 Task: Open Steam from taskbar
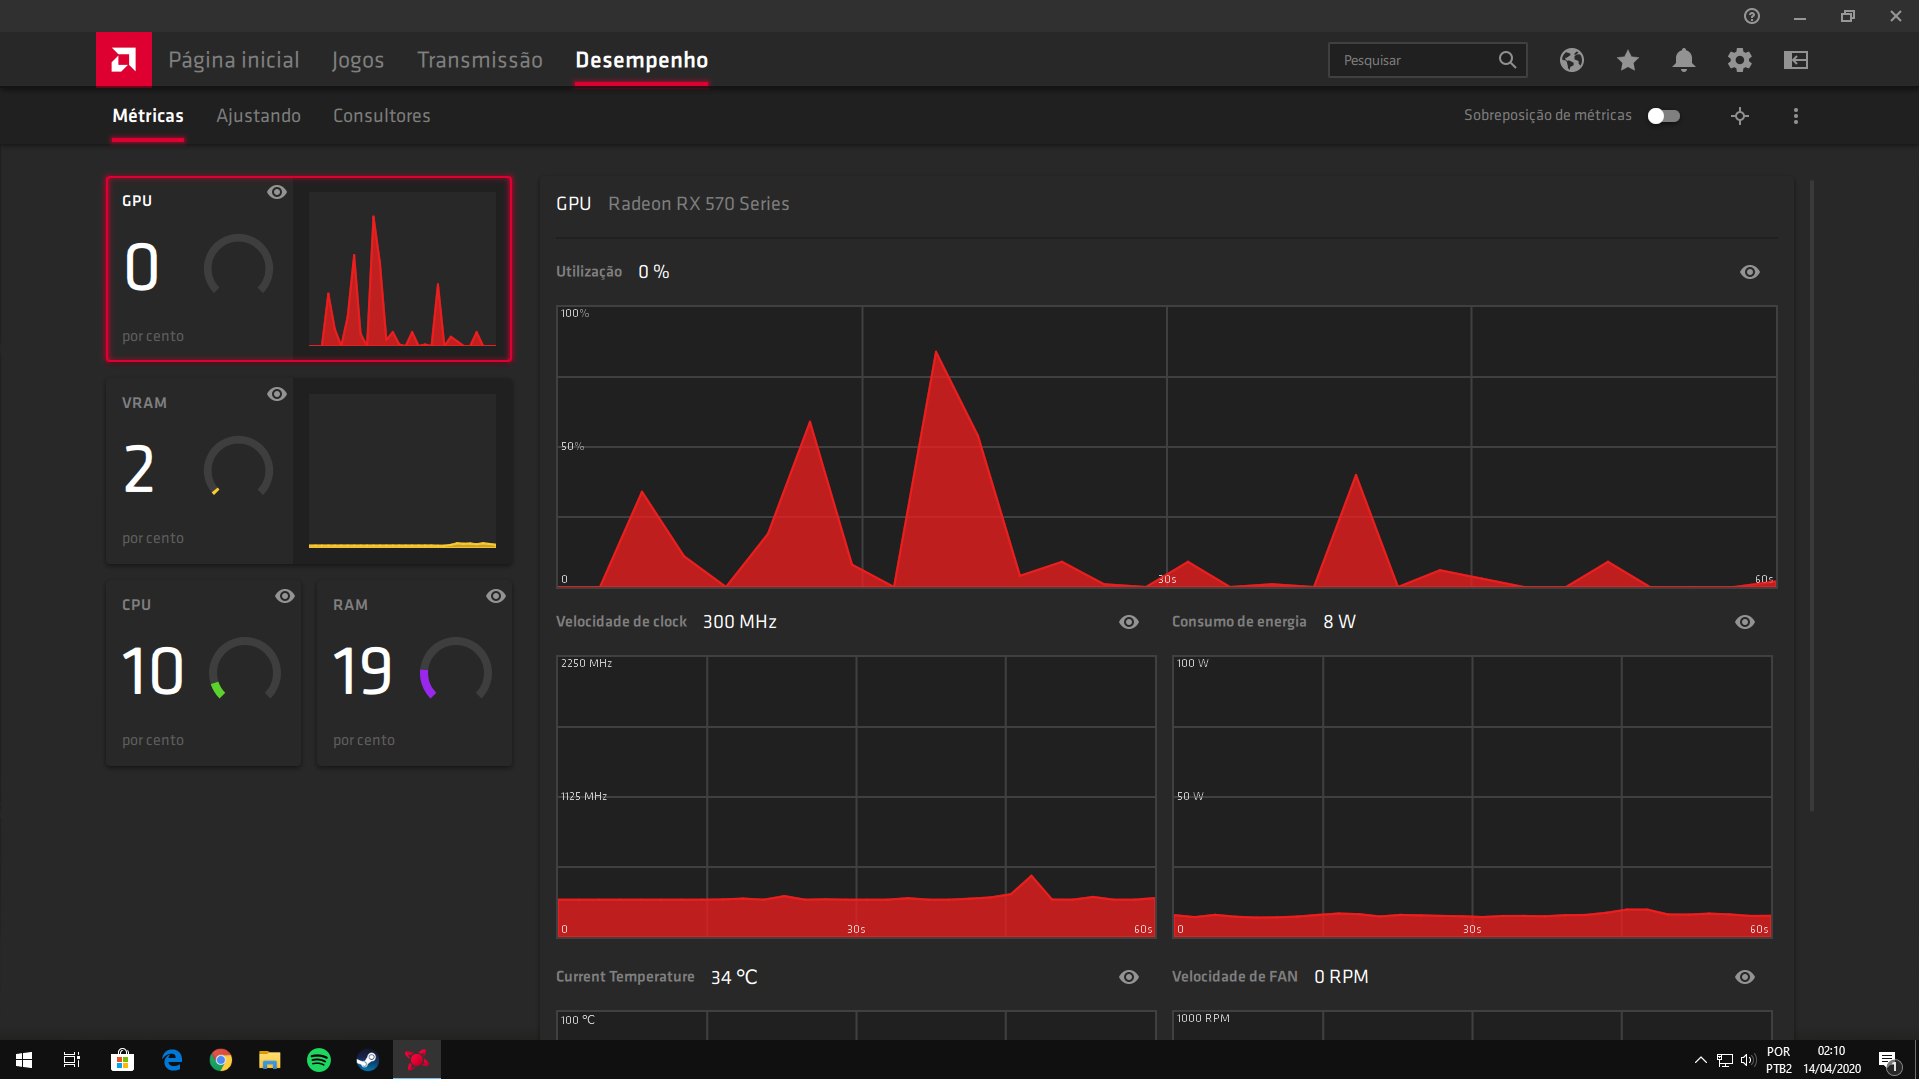[x=368, y=1060]
